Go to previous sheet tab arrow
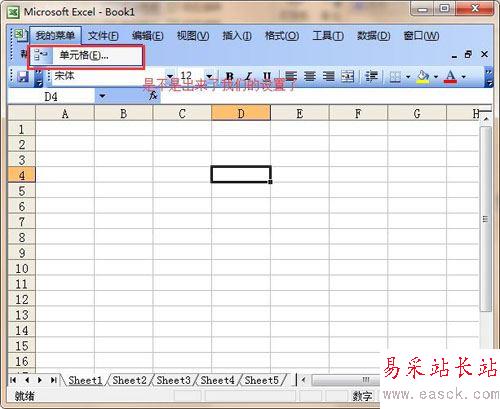500x409 pixels. (x=27, y=380)
